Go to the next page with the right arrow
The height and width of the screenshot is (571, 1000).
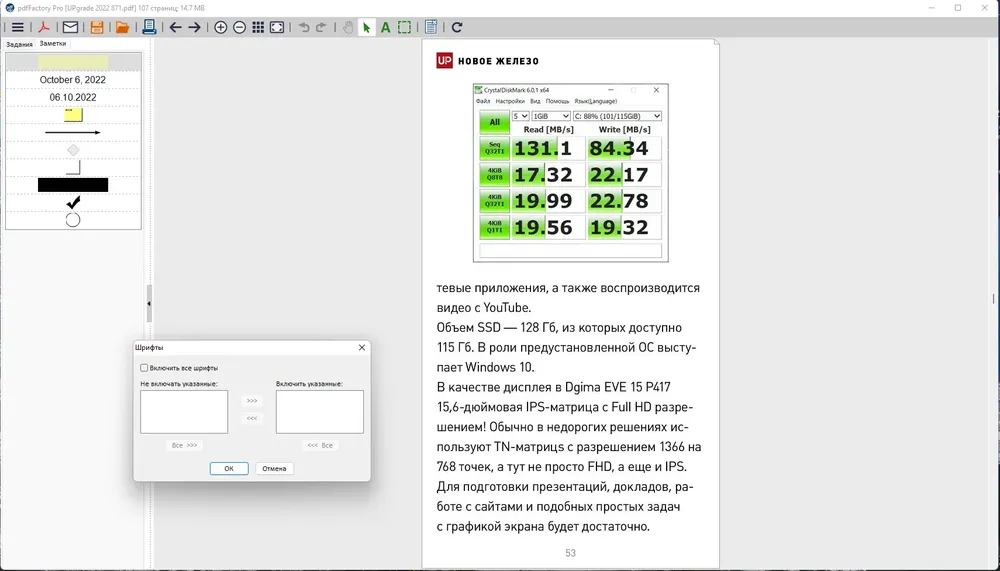coord(195,27)
